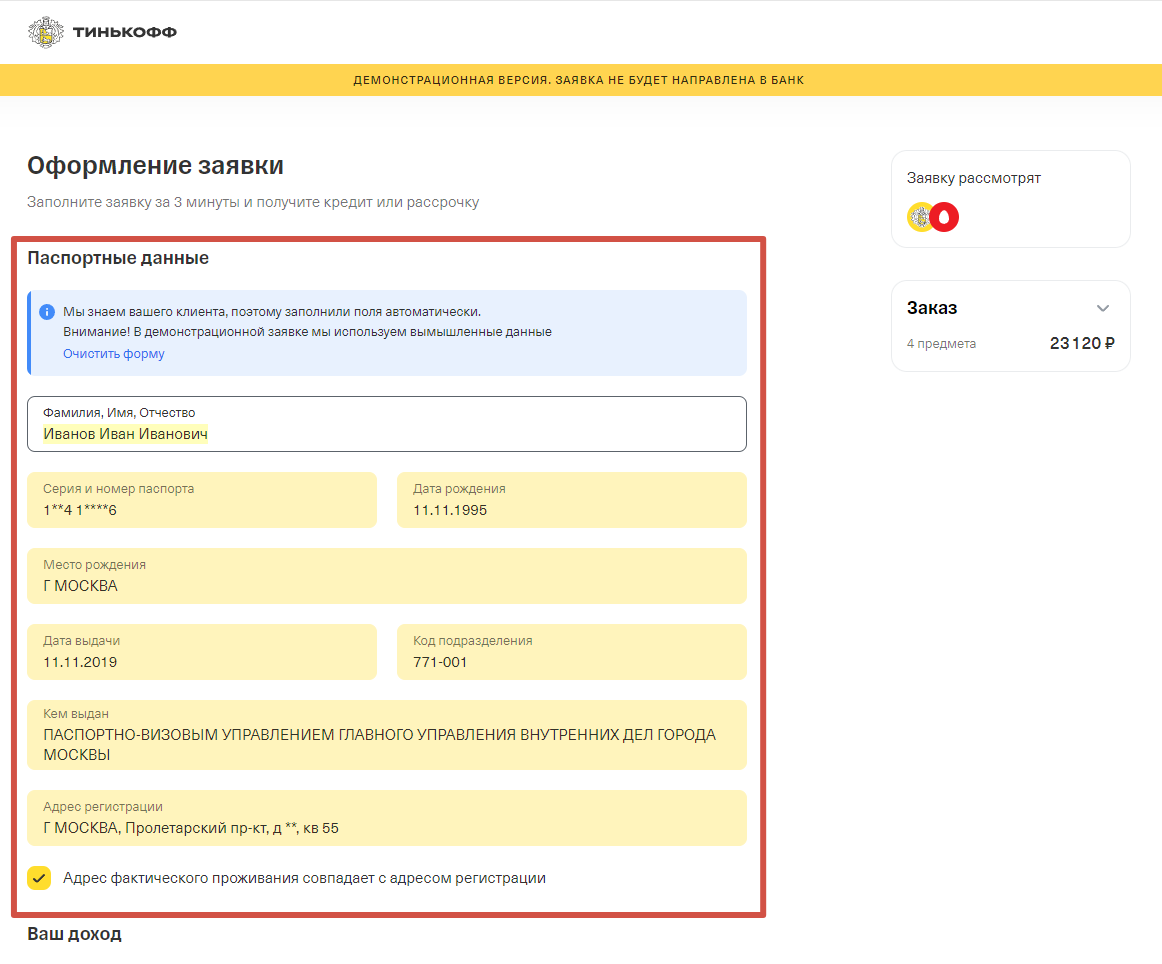Click the Ваш доход section heading
This screenshot has height=964, width=1162.
point(74,934)
